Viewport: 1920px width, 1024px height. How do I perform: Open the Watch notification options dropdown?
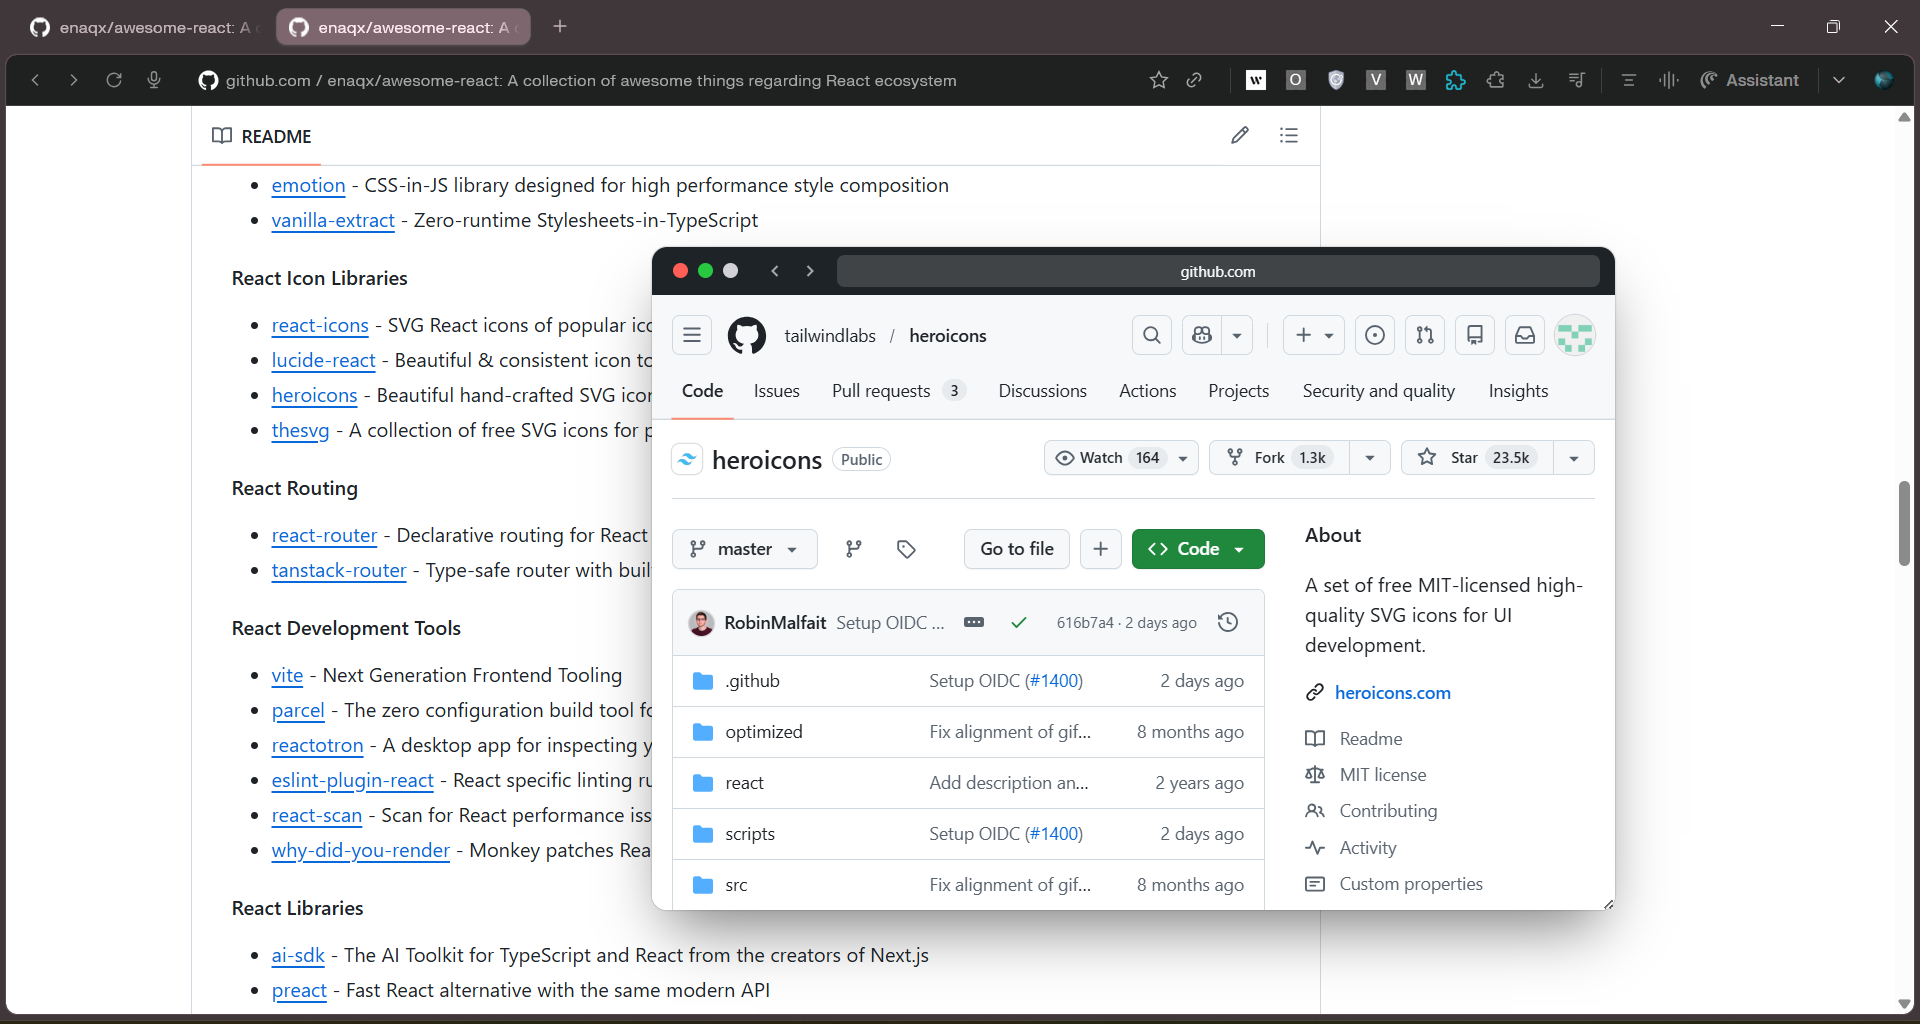point(1183,457)
